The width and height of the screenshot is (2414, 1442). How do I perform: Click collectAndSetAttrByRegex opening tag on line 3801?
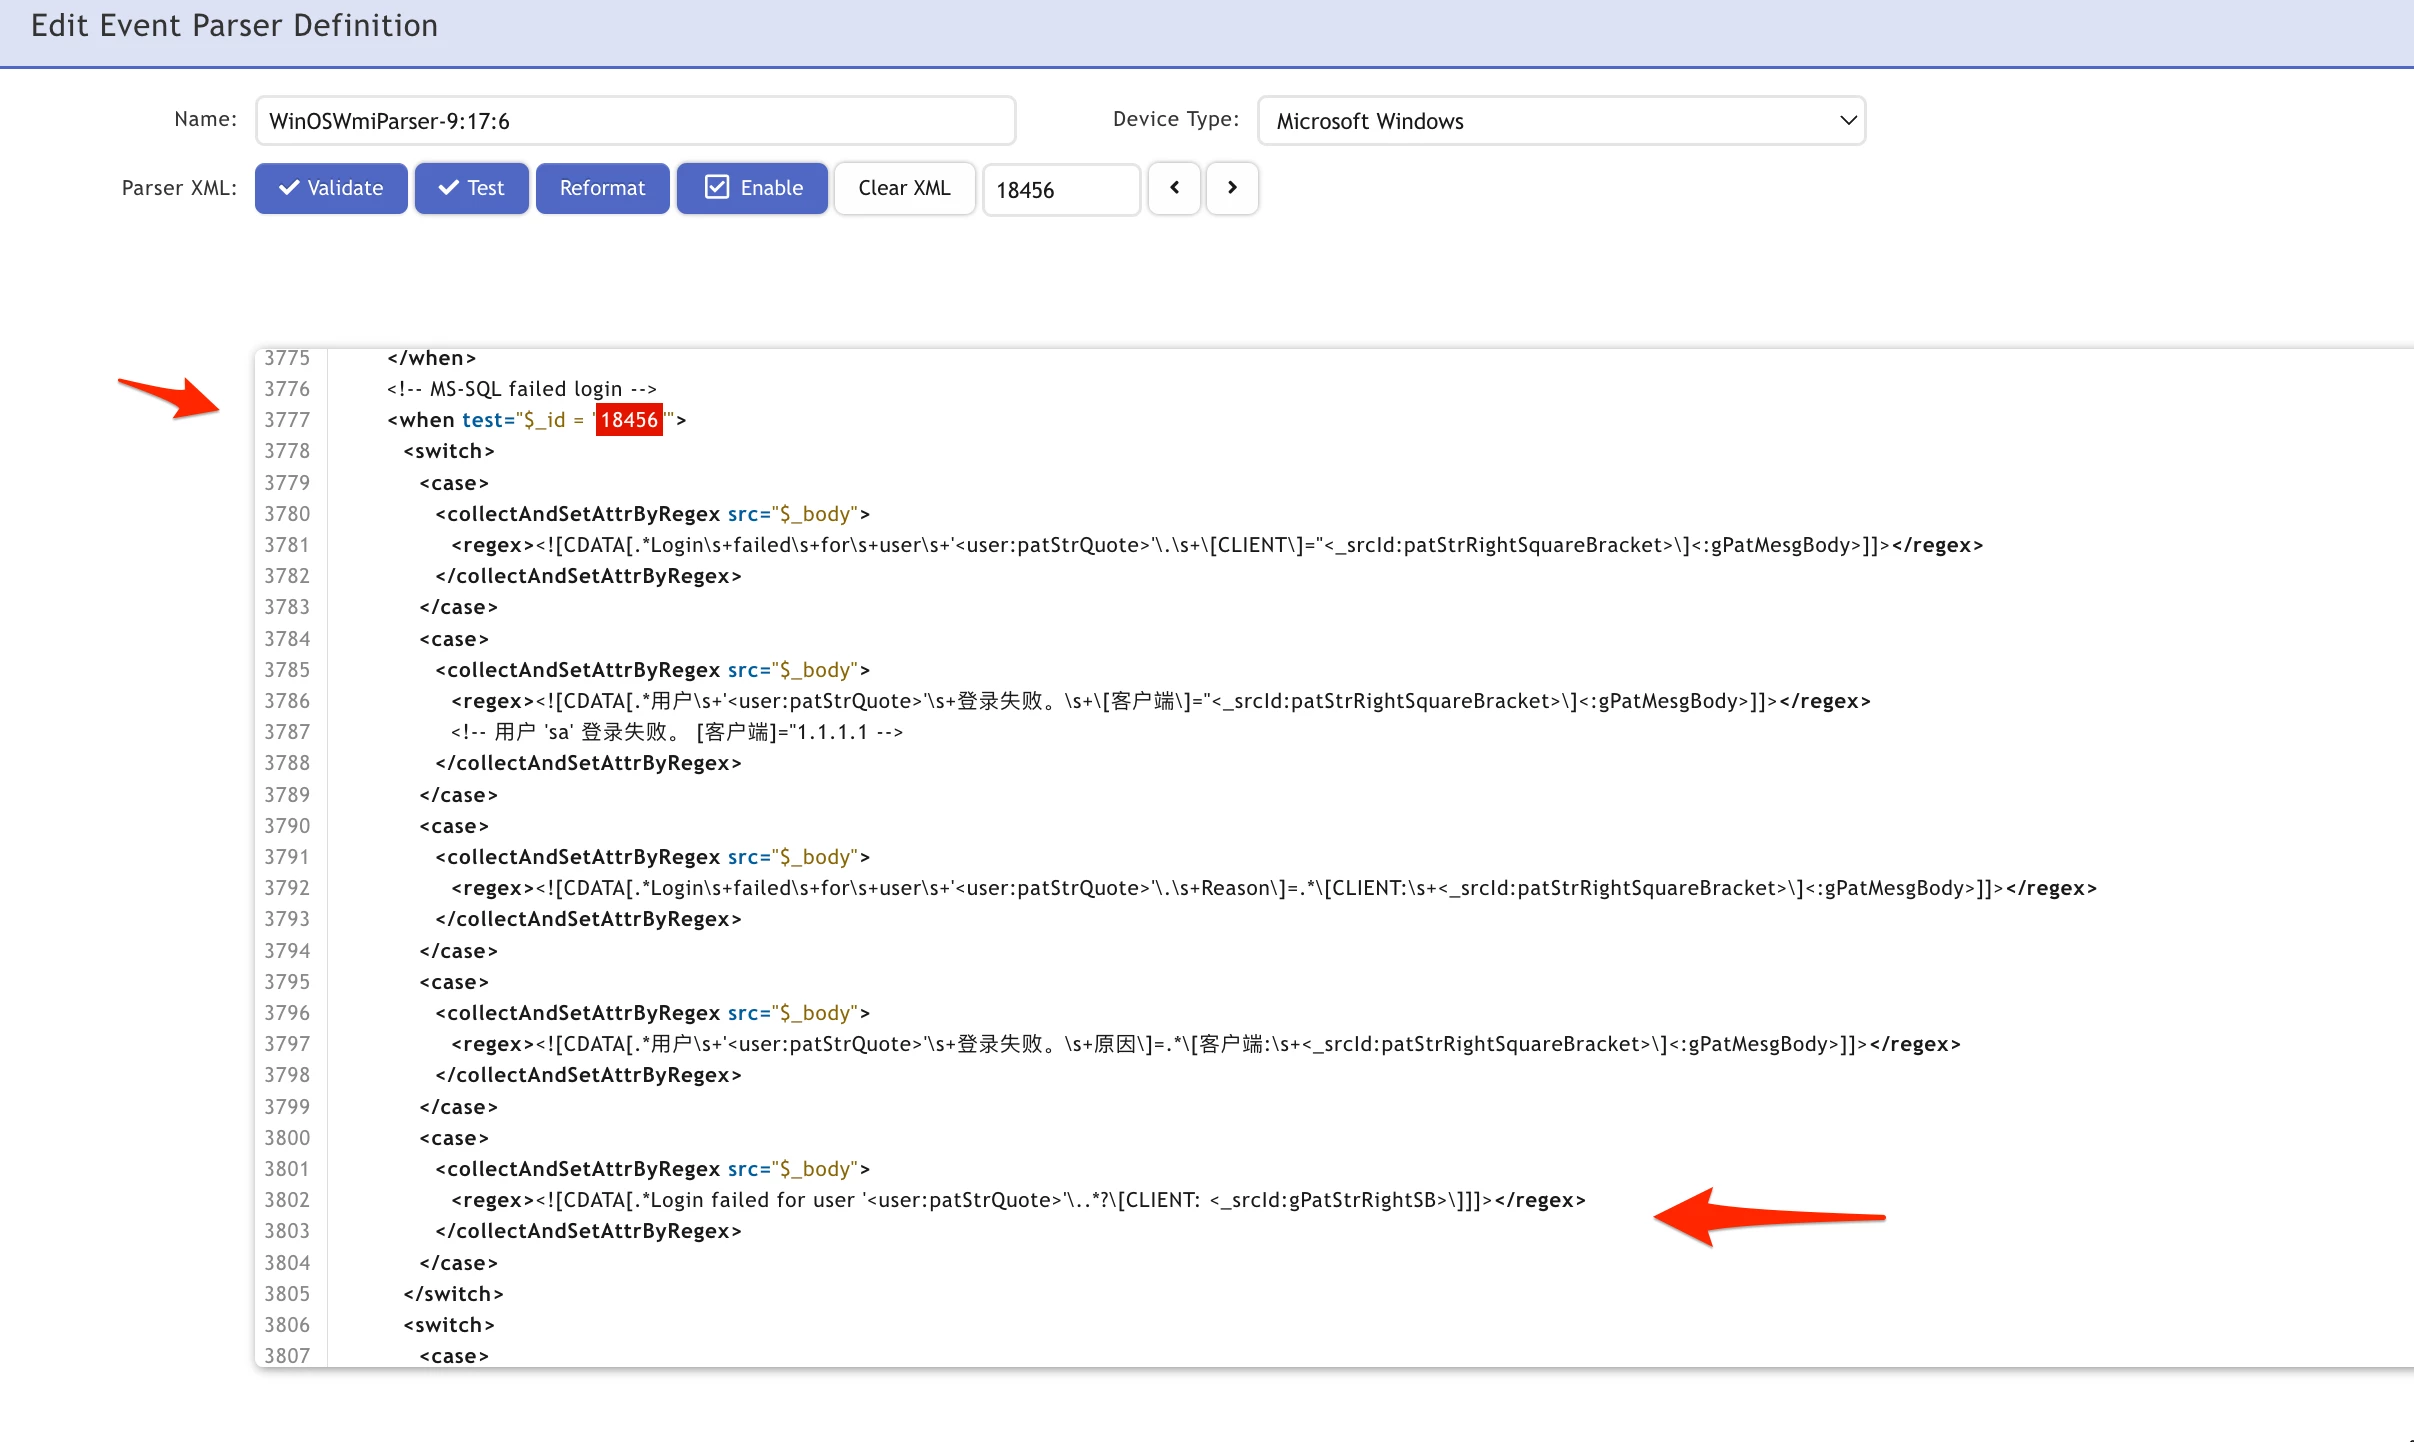(653, 1169)
